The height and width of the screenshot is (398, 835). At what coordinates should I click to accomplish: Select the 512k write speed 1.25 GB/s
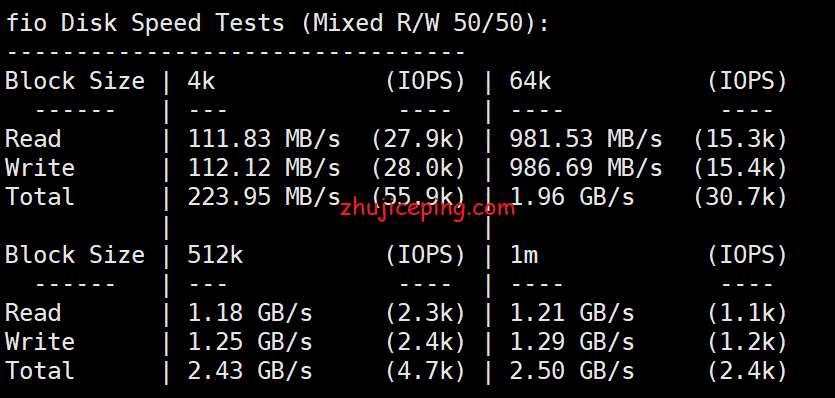(x=250, y=342)
